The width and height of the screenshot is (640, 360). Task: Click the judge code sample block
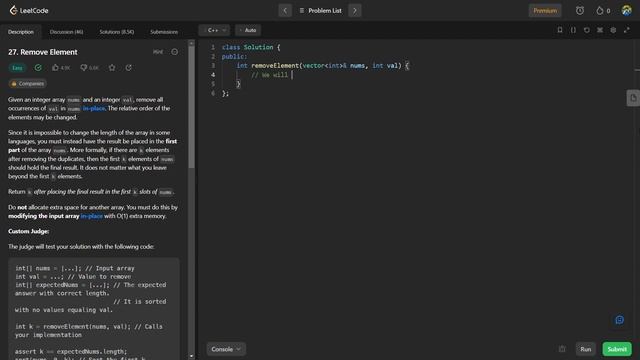click(94, 309)
